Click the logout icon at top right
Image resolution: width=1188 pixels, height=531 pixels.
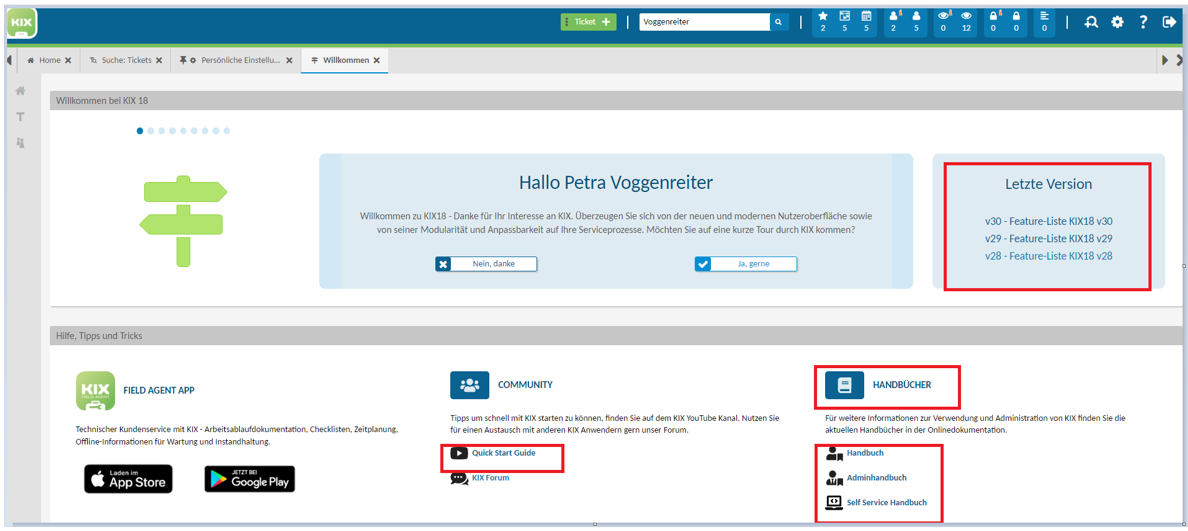point(1169,22)
